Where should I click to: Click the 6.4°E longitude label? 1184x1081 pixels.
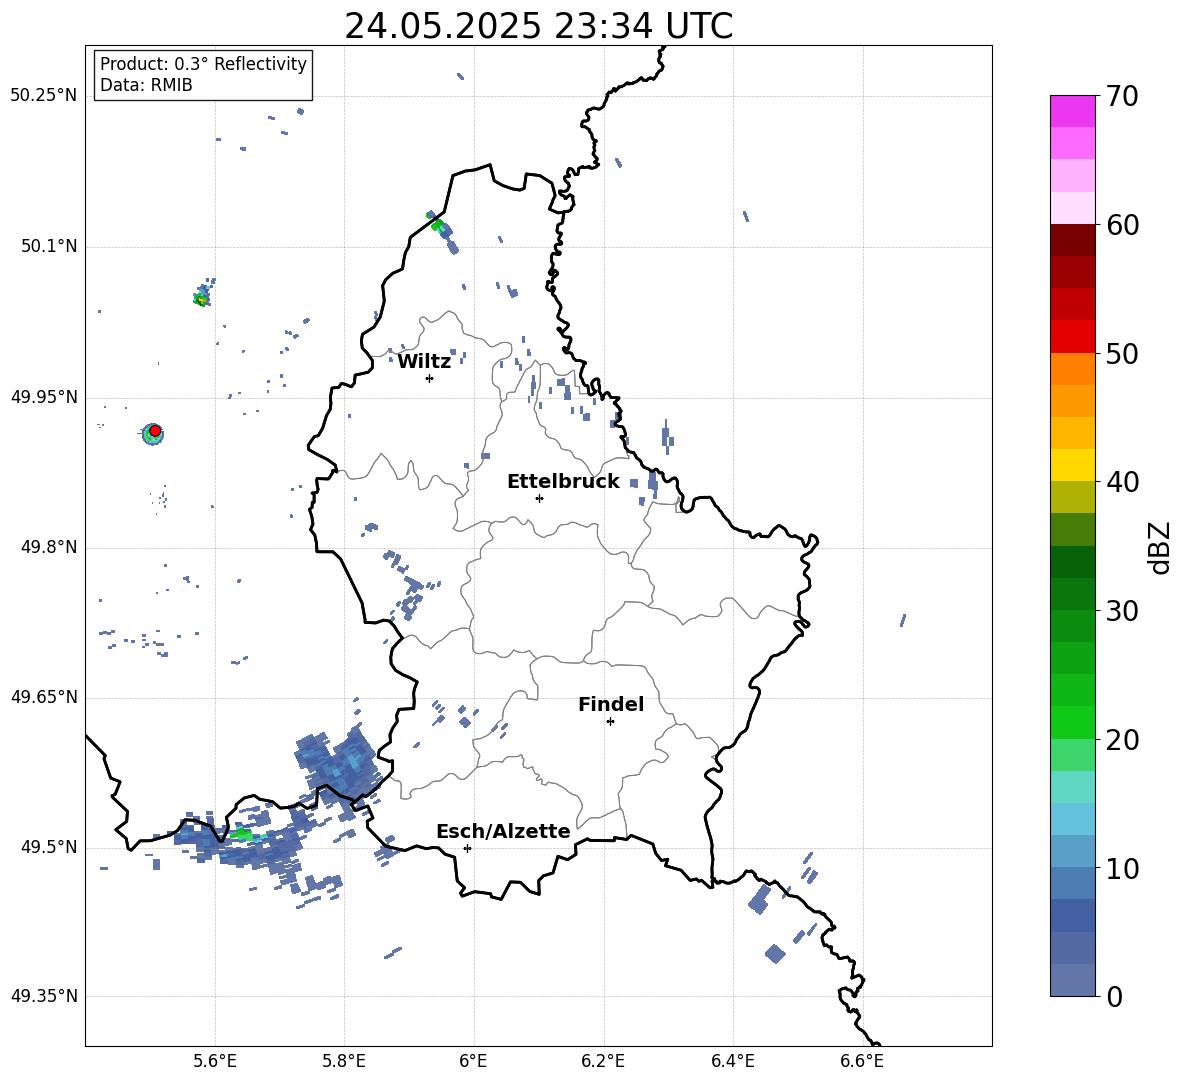(732, 1061)
